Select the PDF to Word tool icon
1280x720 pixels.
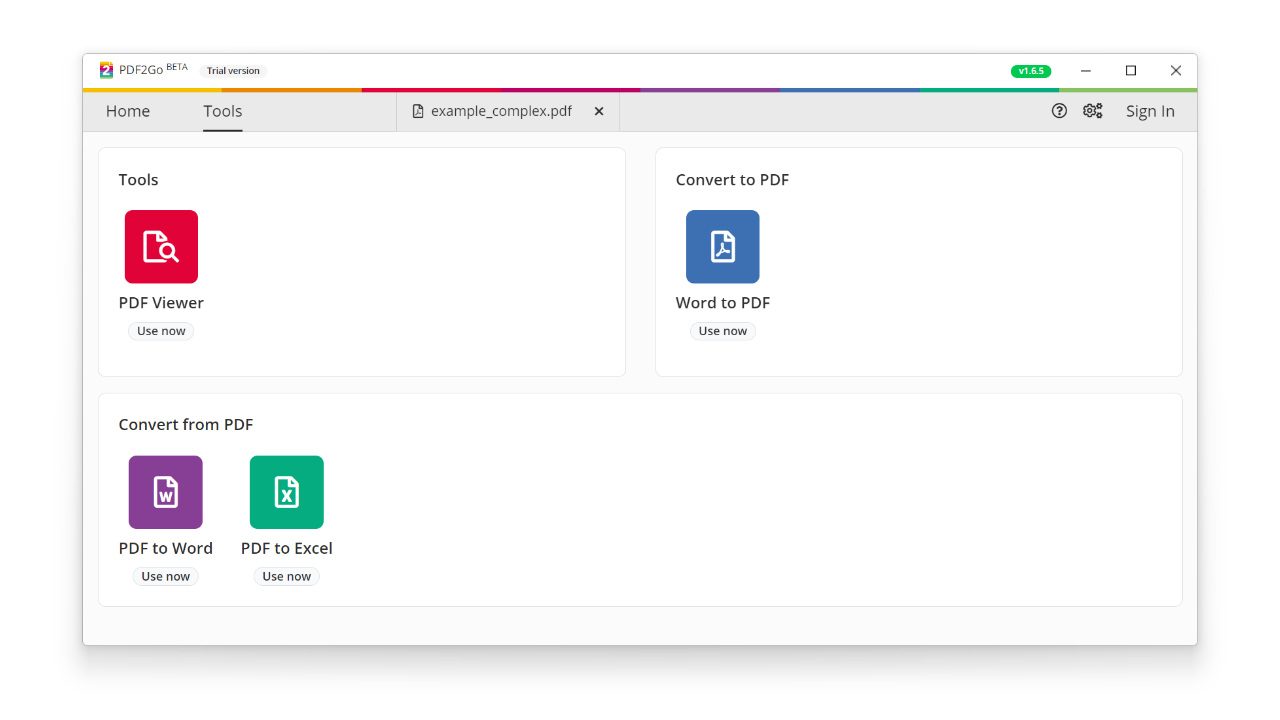[x=165, y=492]
